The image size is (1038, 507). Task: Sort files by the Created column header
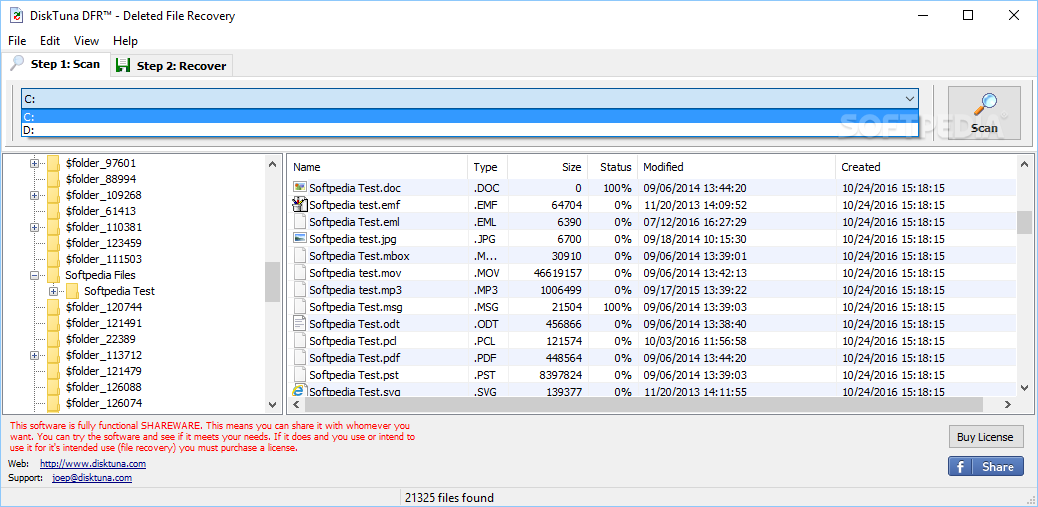tap(925, 167)
